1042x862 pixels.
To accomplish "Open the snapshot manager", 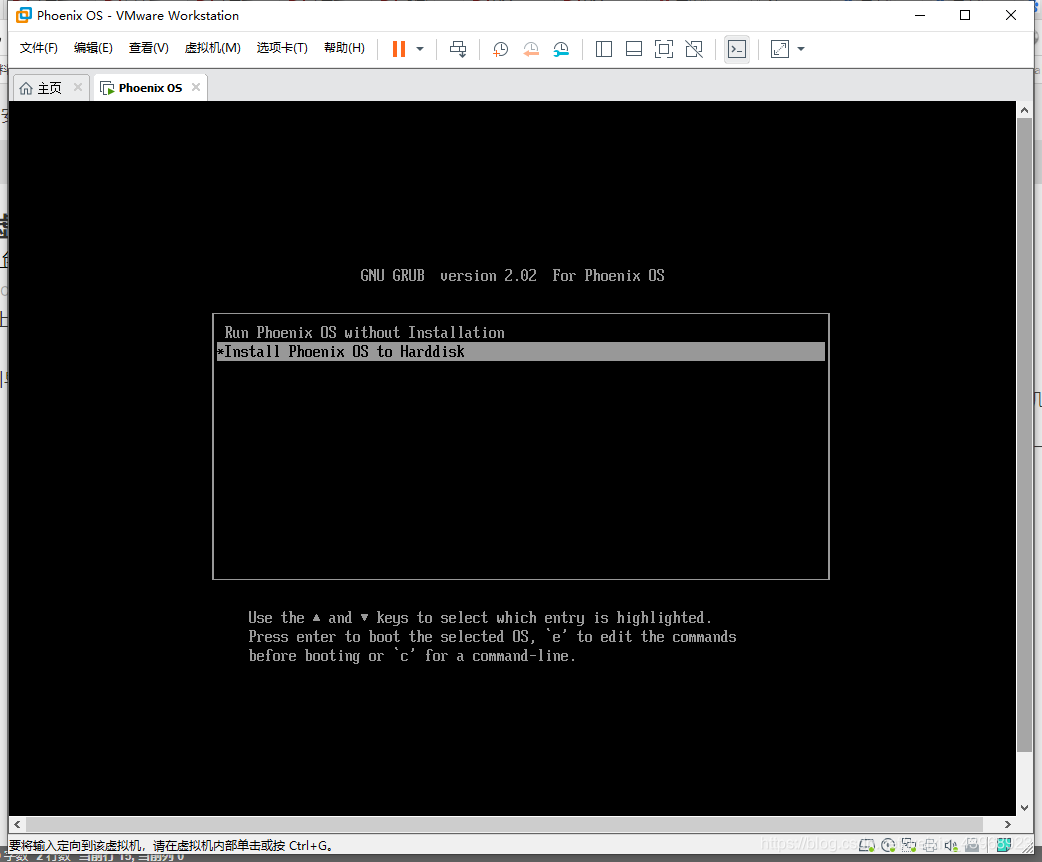I will pyautogui.click(x=561, y=49).
